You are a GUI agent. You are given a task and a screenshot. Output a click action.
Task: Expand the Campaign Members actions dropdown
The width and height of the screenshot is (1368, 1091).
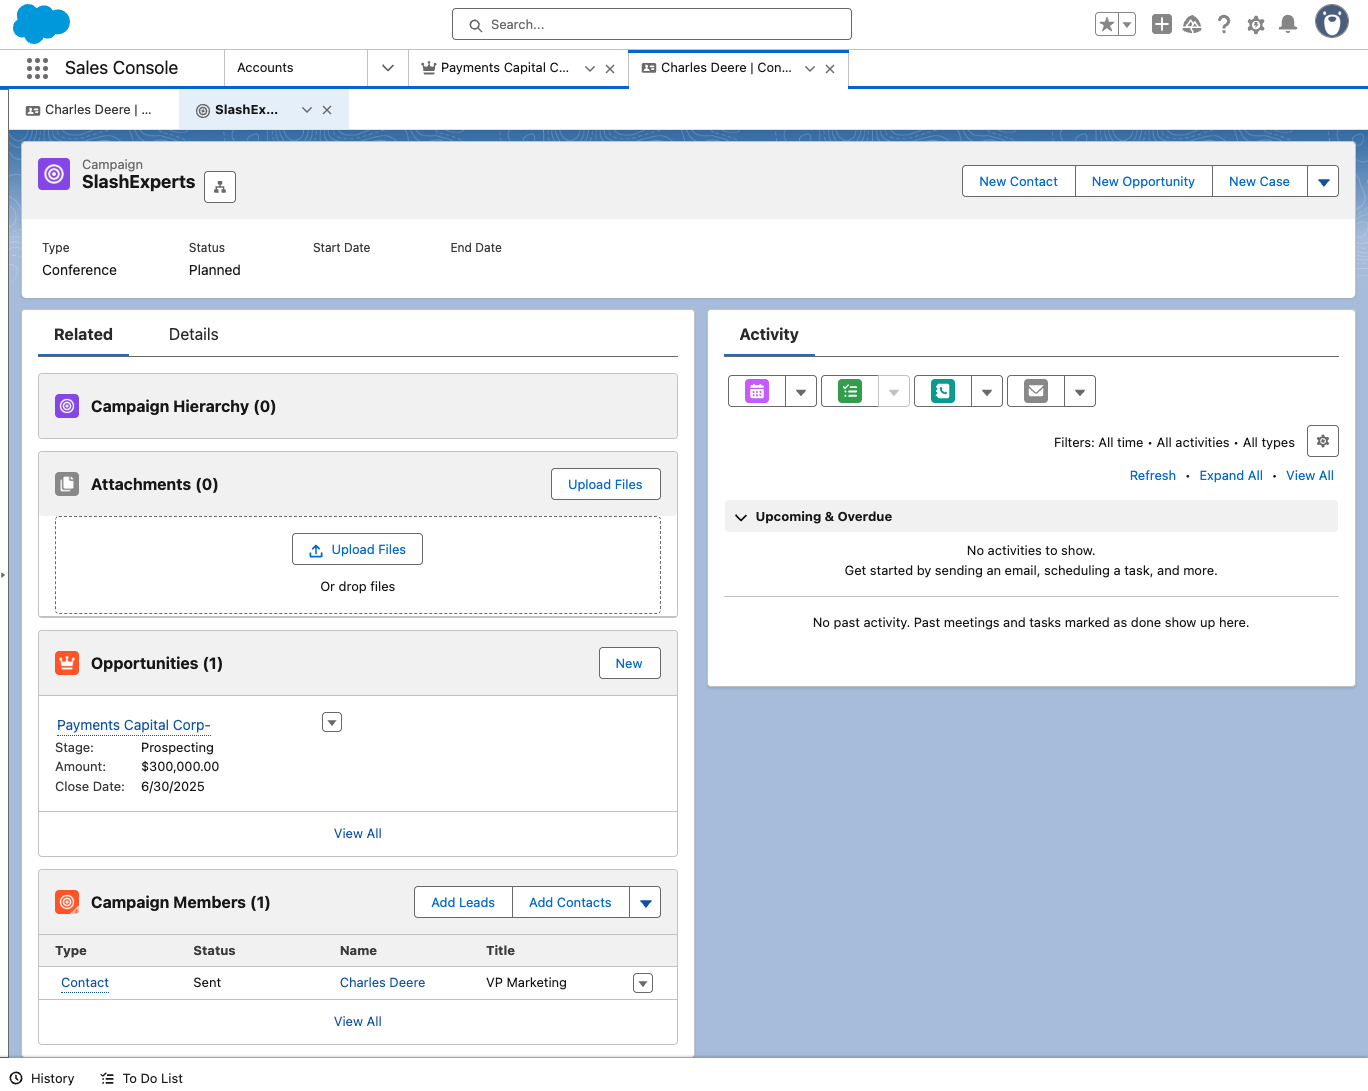645,903
